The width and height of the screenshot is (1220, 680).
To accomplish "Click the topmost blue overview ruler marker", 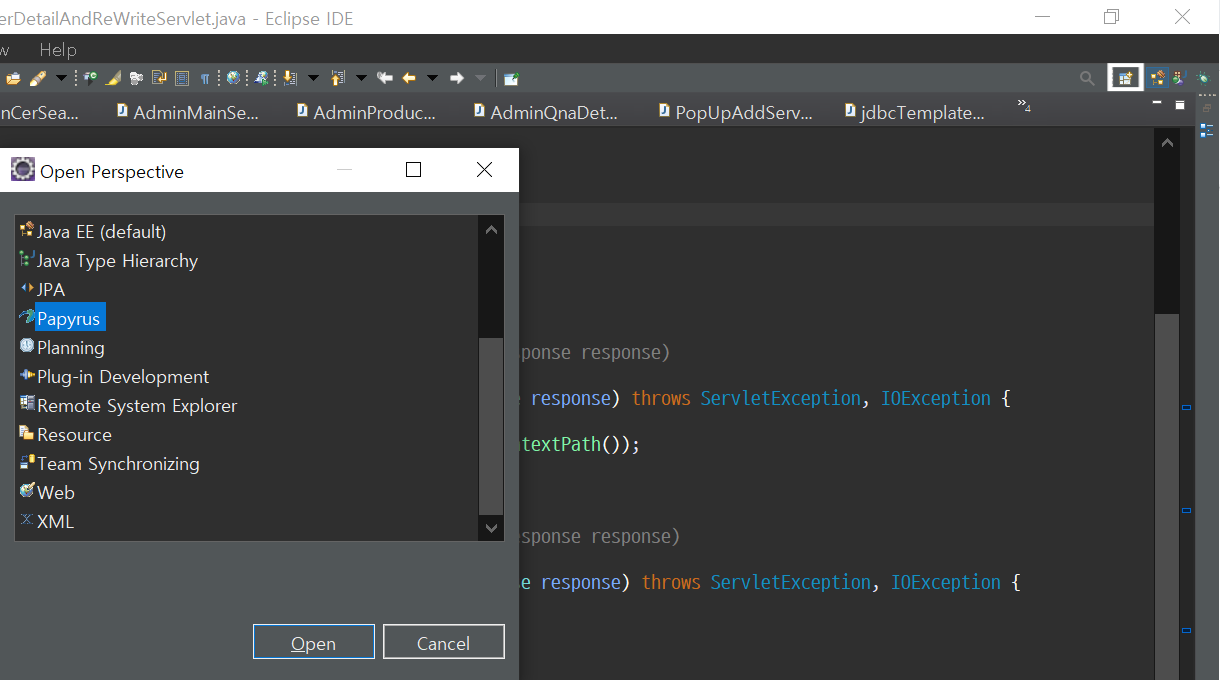I will [1187, 407].
